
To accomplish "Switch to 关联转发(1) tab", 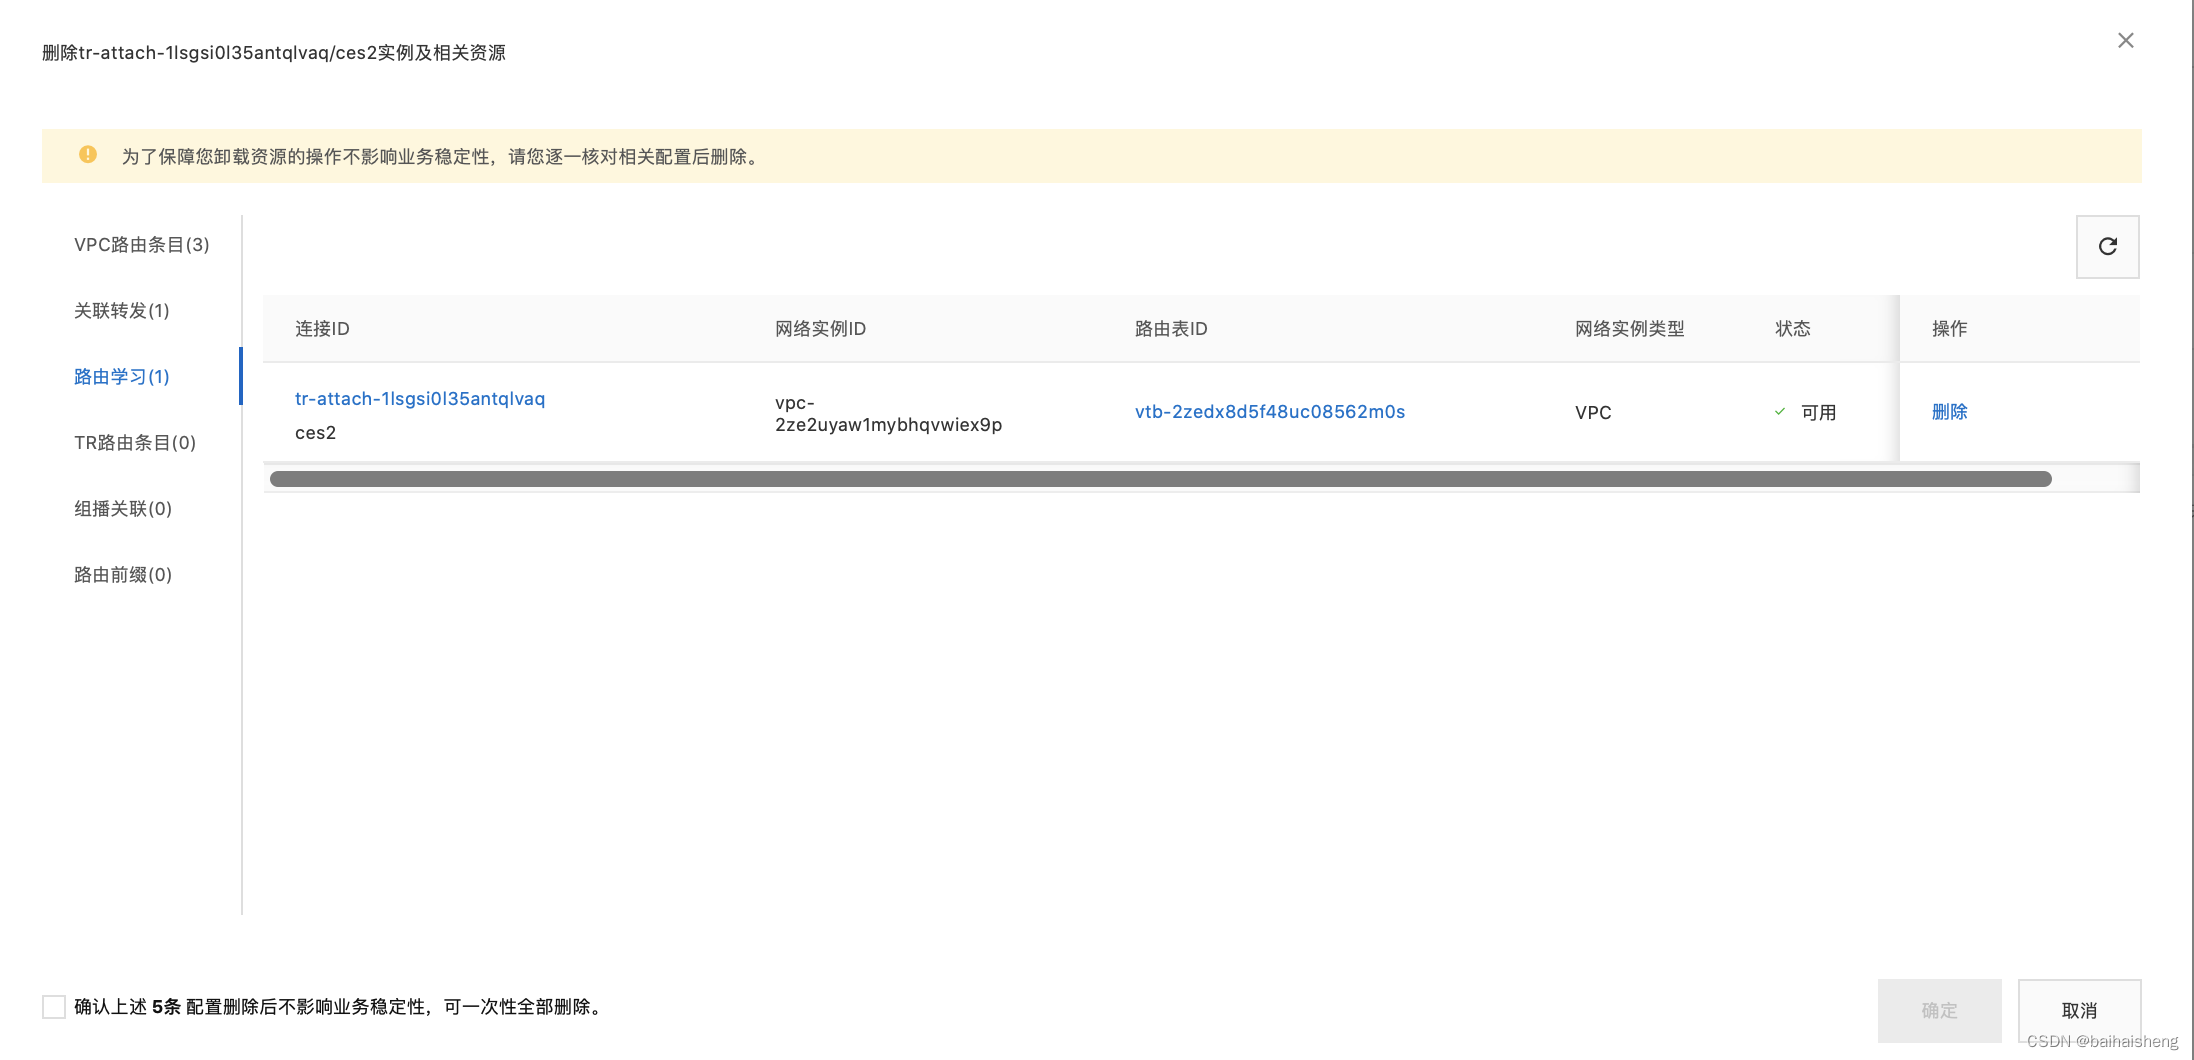I will [122, 311].
